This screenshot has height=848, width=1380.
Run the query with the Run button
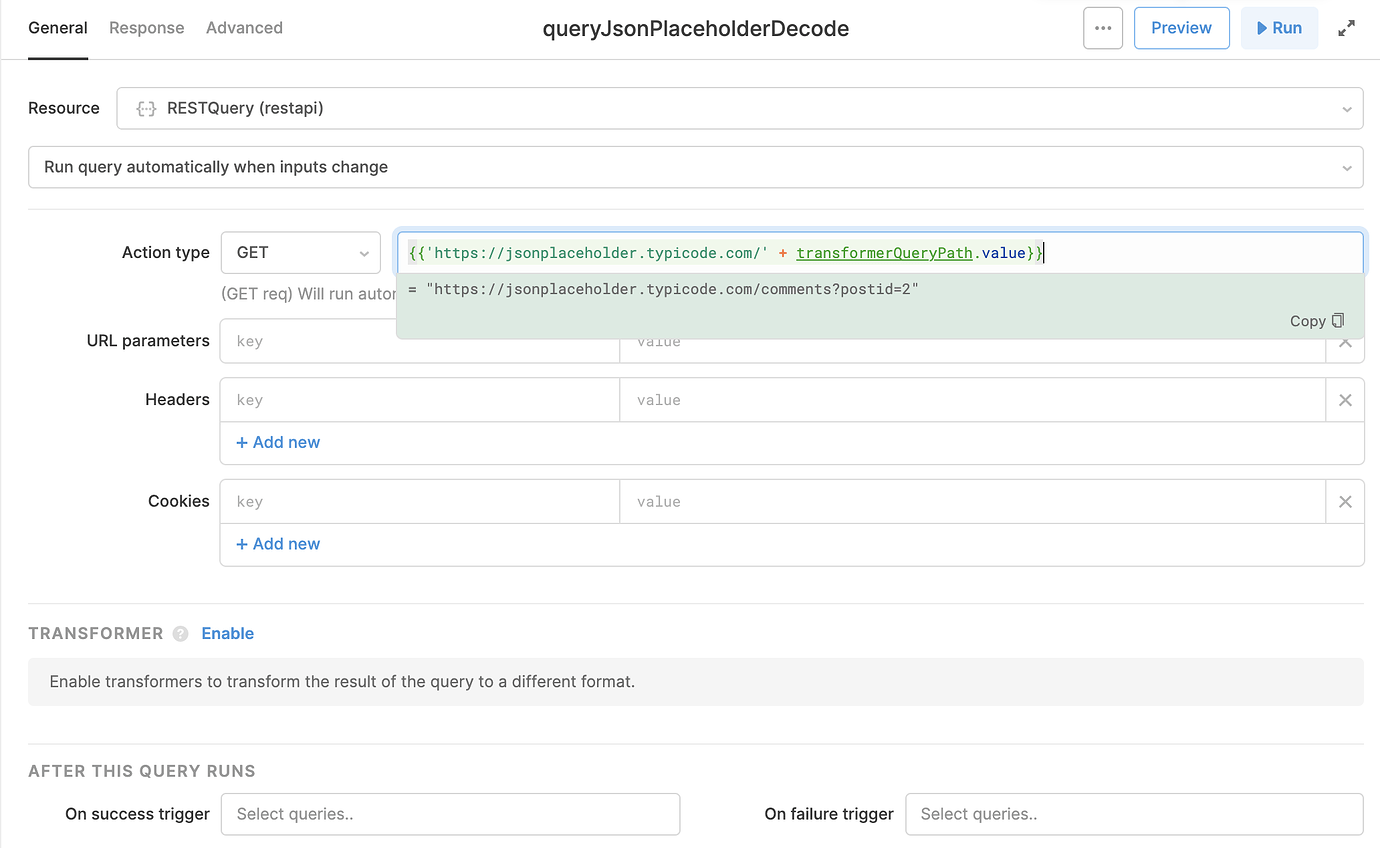(1279, 28)
